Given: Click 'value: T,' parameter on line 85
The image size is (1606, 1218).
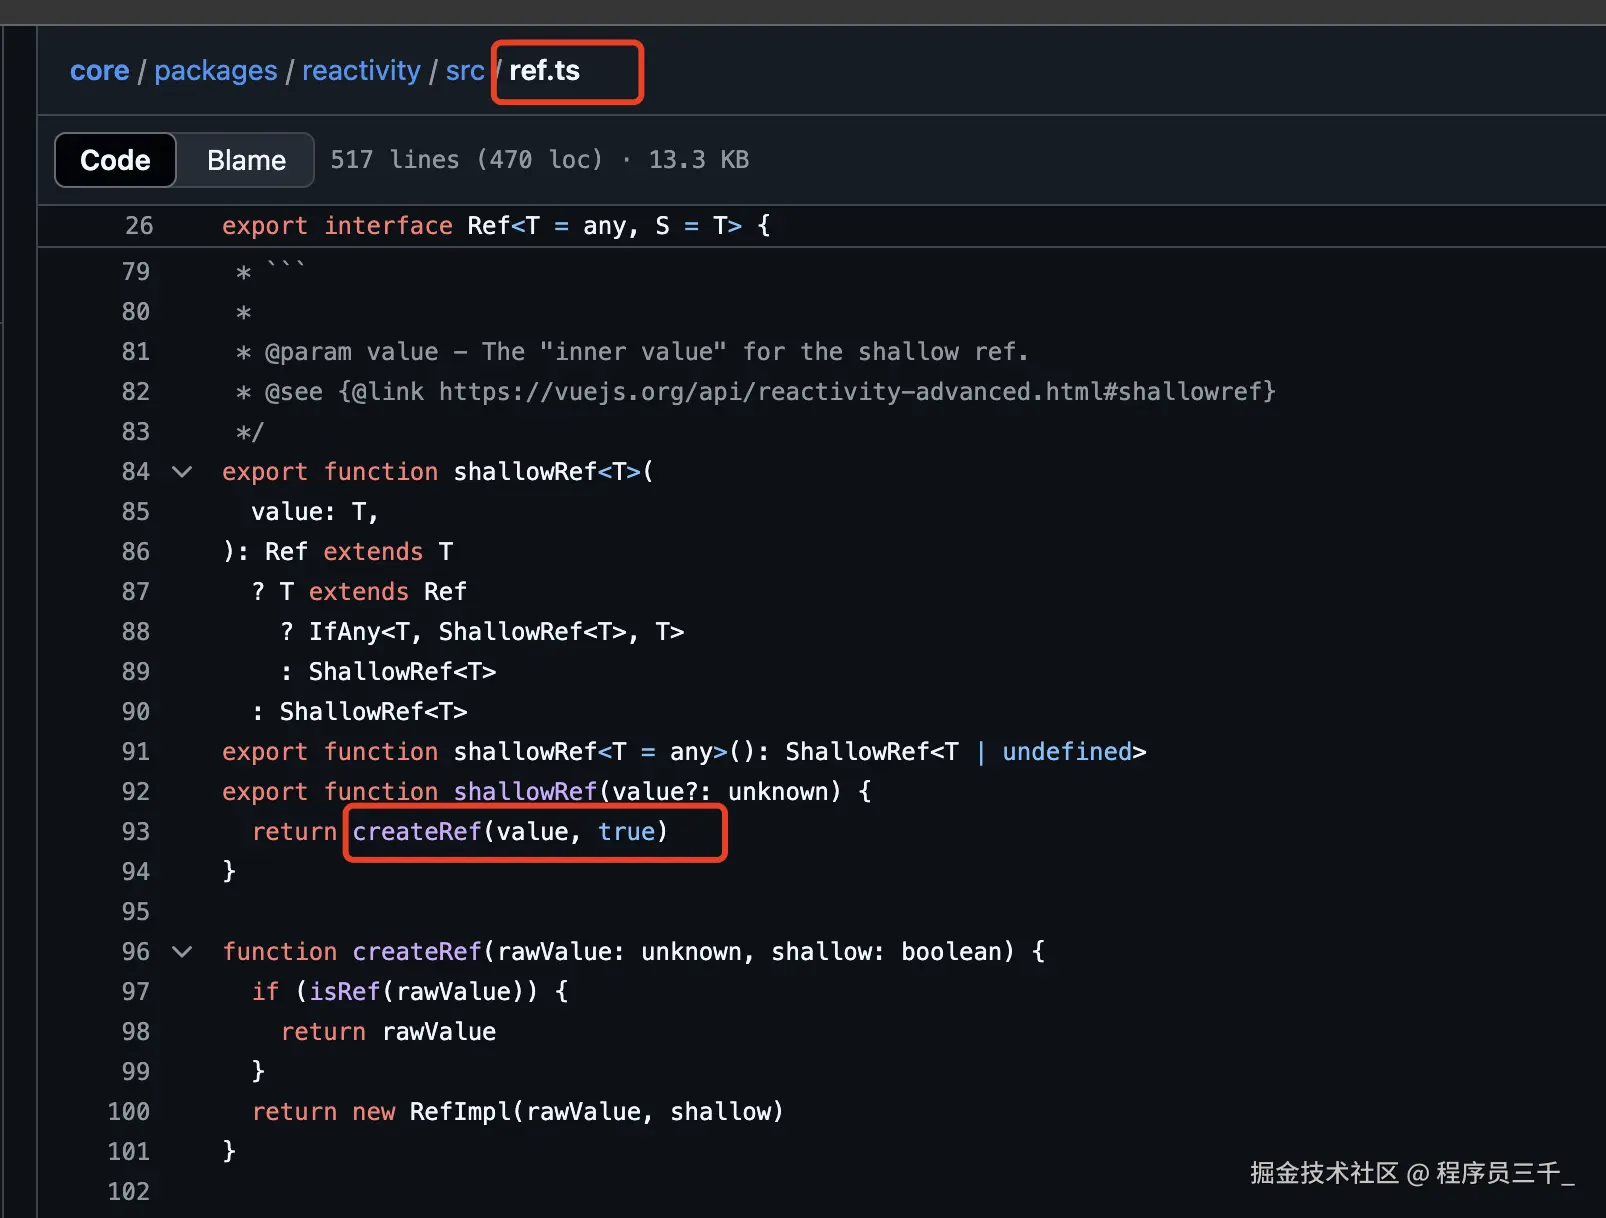Looking at the screenshot, I should [315, 512].
